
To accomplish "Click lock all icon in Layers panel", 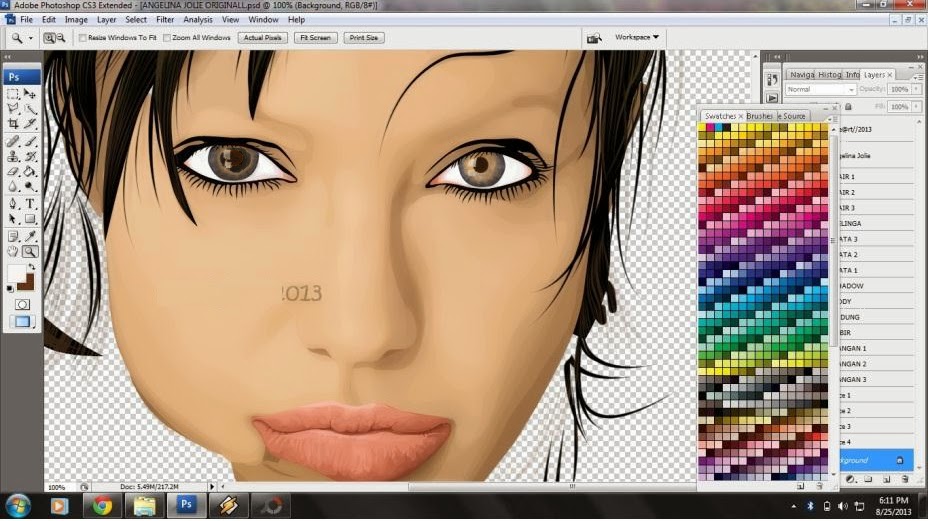I will click(x=848, y=107).
